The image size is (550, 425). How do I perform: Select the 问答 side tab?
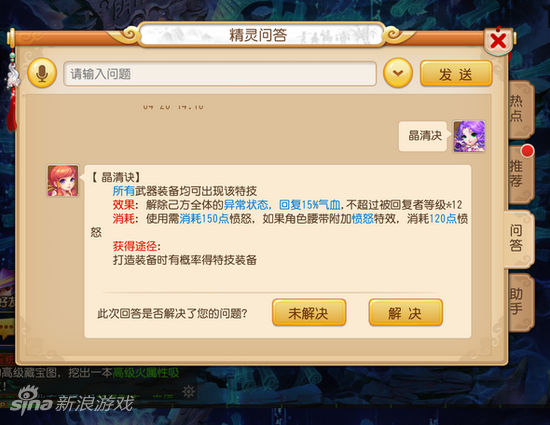(518, 238)
